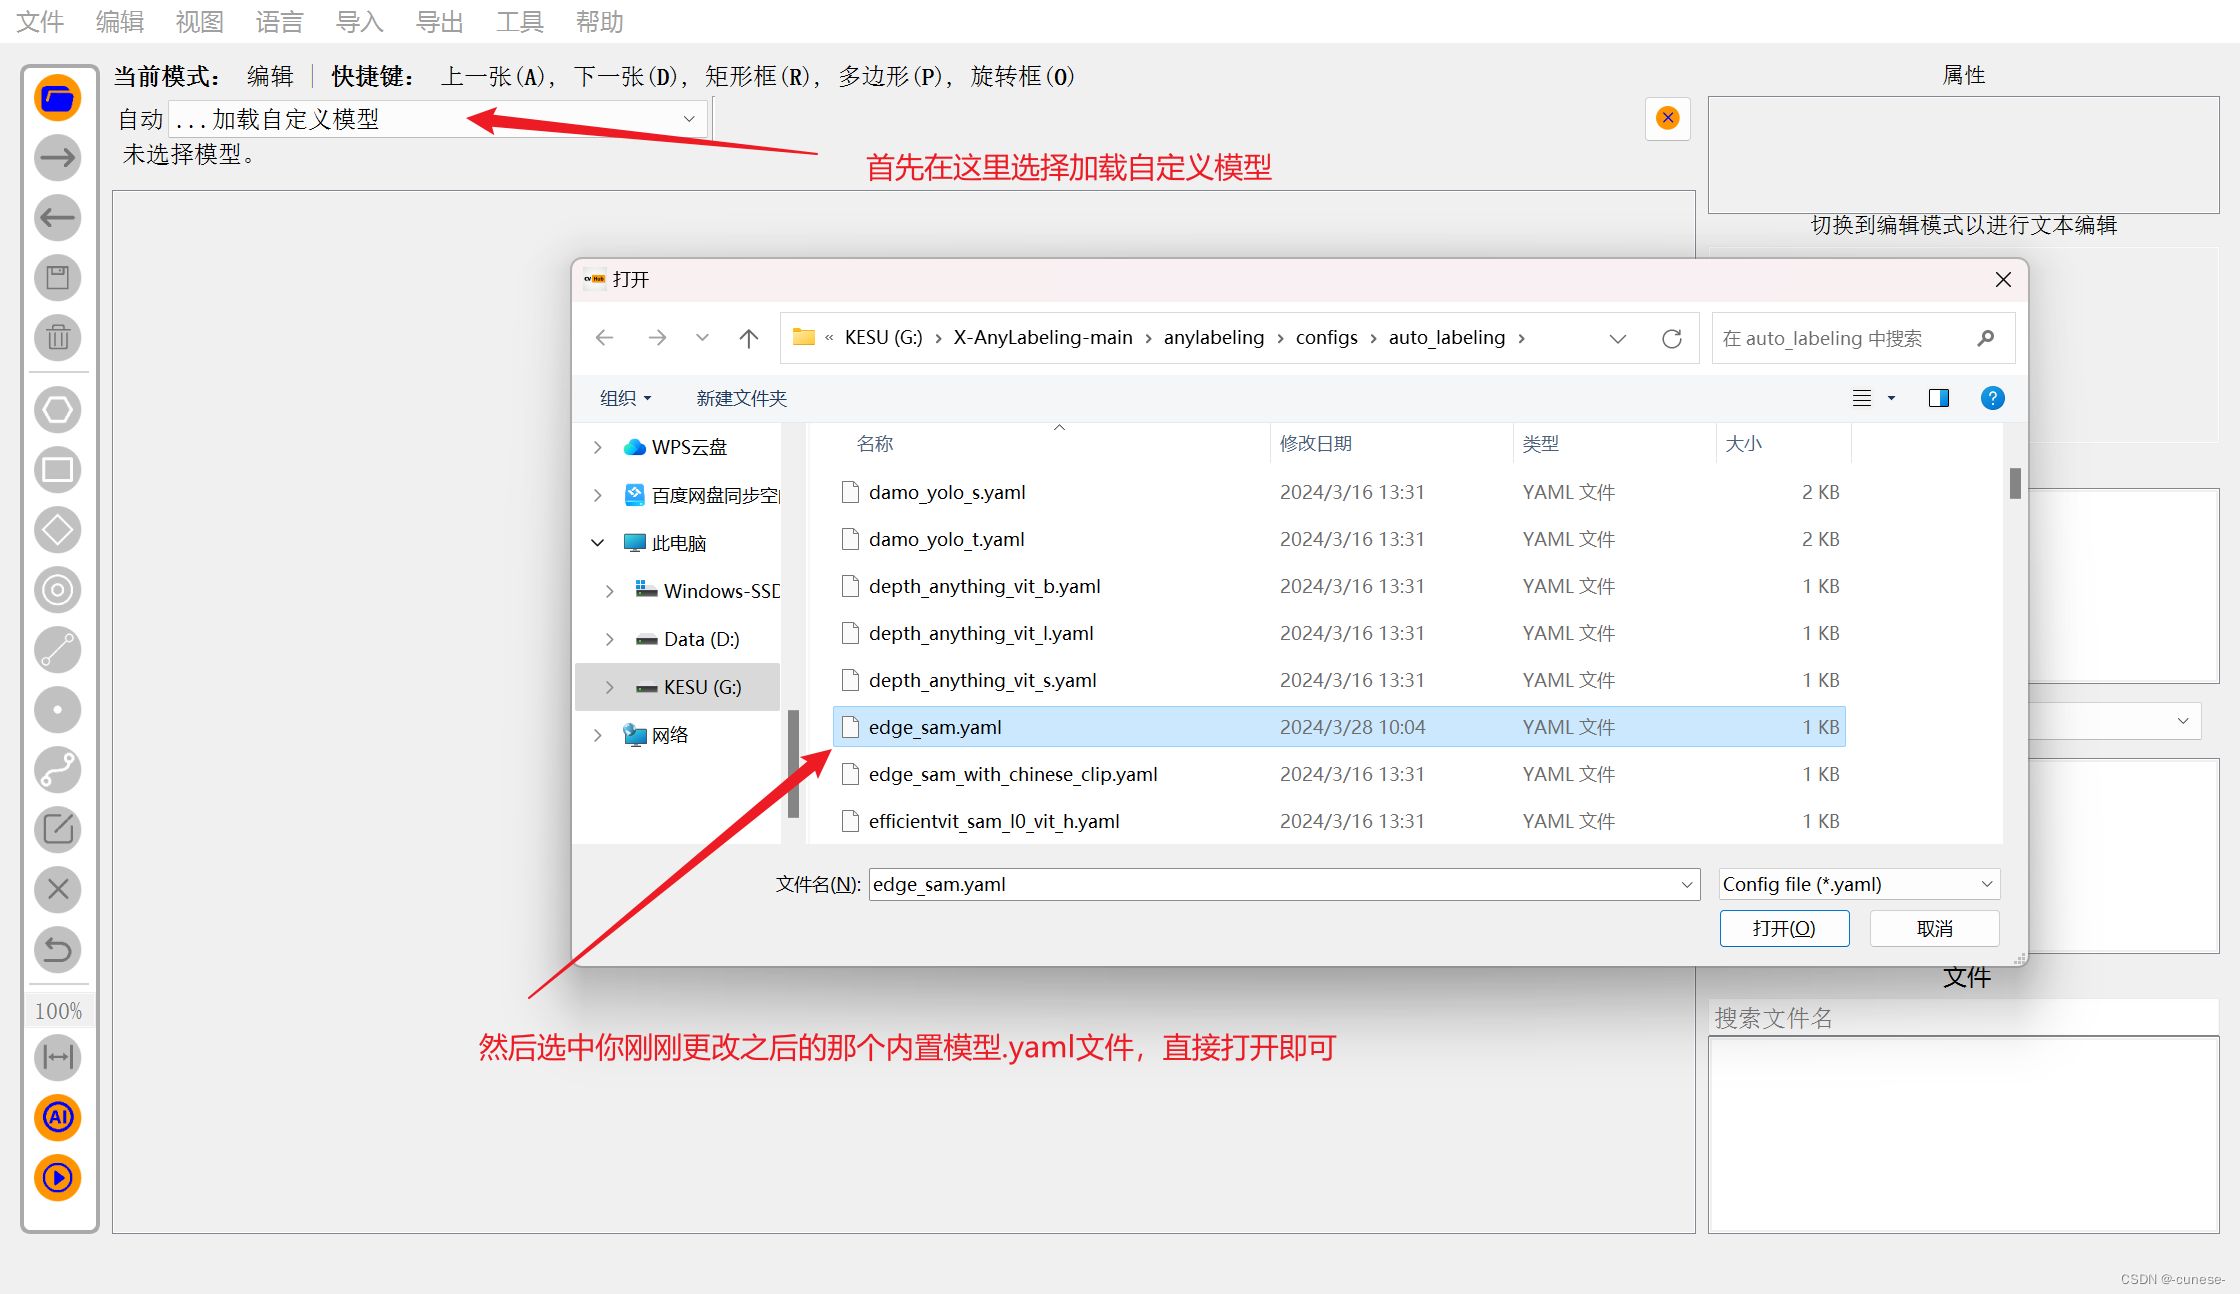Select the rotated box tool

pos(57,529)
